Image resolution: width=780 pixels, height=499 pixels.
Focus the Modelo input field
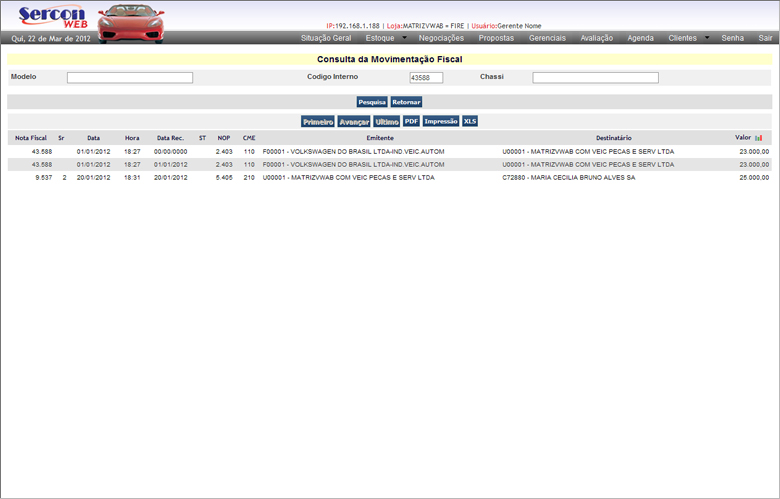(130, 78)
